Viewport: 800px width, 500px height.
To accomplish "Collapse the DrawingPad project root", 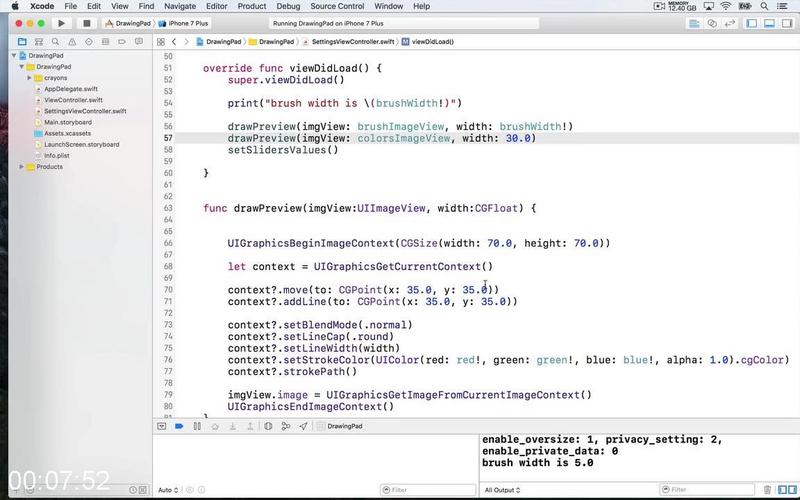I will tap(14, 56).
